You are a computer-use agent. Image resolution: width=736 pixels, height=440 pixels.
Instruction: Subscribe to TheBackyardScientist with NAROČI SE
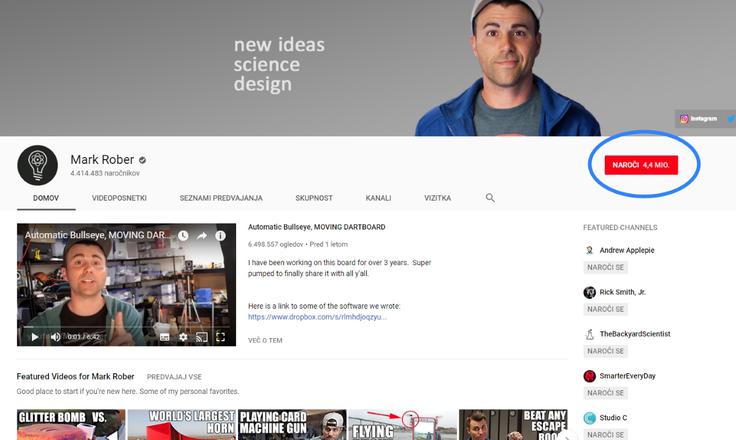[606, 351]
